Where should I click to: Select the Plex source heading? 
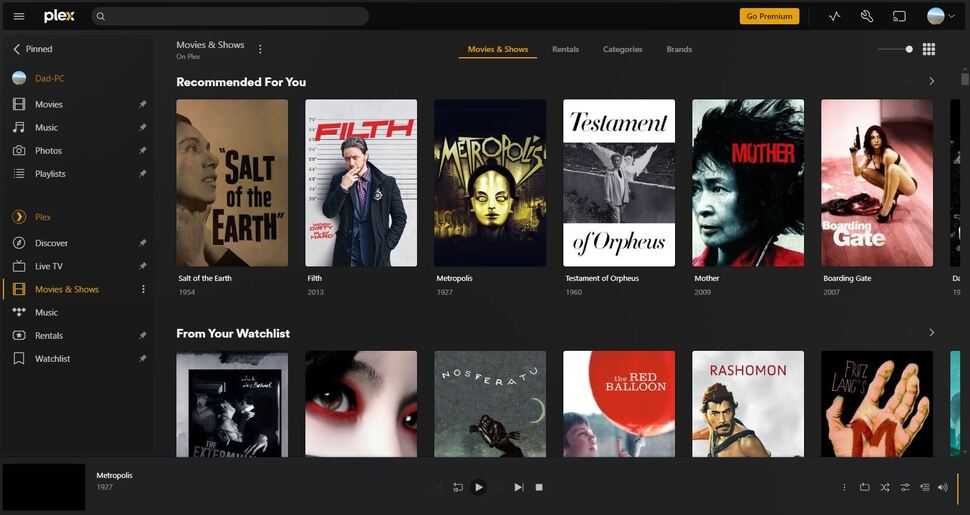point(43,217)
